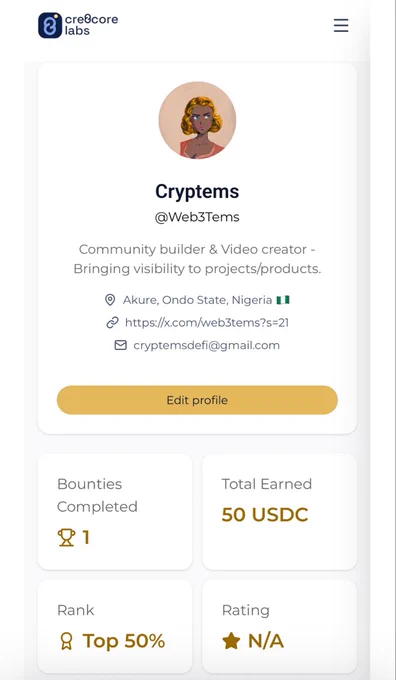
Task: Select the Top 50% rank value
Action: click(x=124, y=641)
